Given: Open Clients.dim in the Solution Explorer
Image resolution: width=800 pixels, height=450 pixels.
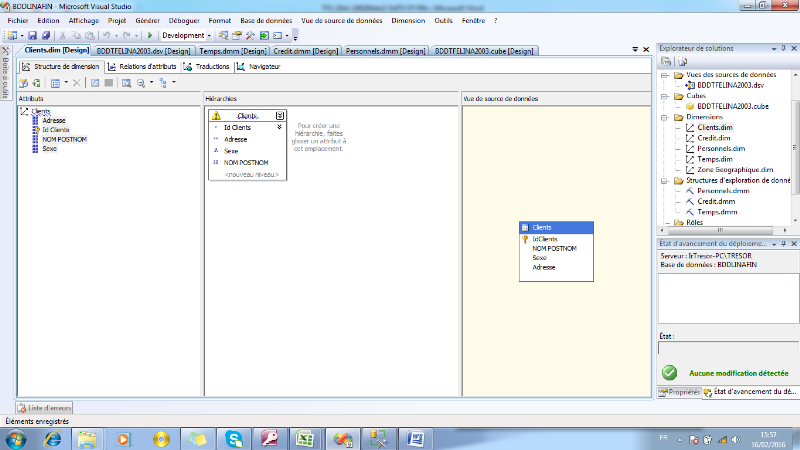Looking at the screenshot, I should pos(714,127).
